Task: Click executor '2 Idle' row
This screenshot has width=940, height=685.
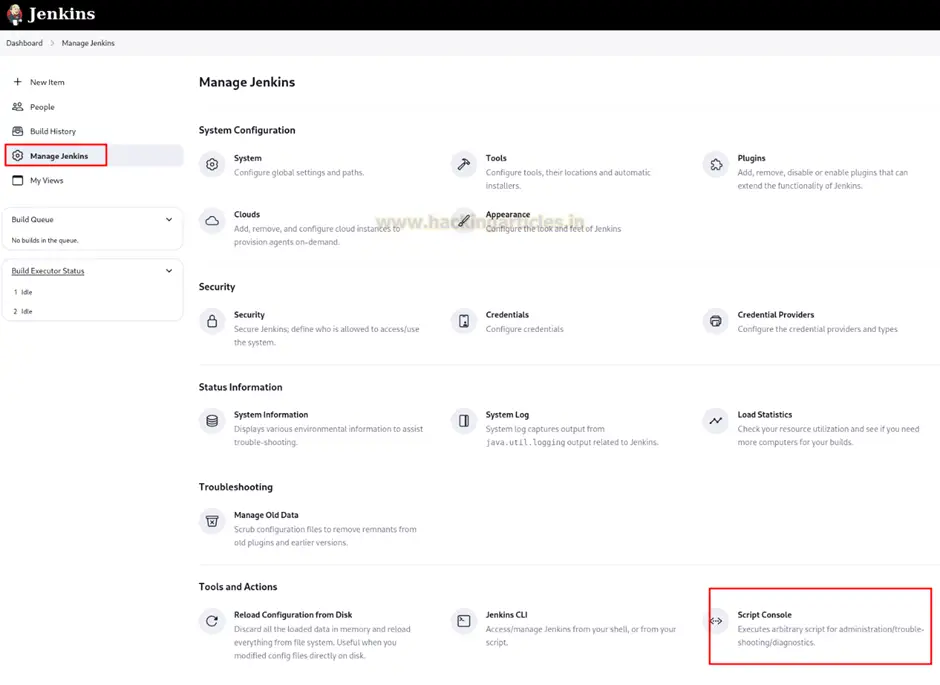Action: pos(23,312)
